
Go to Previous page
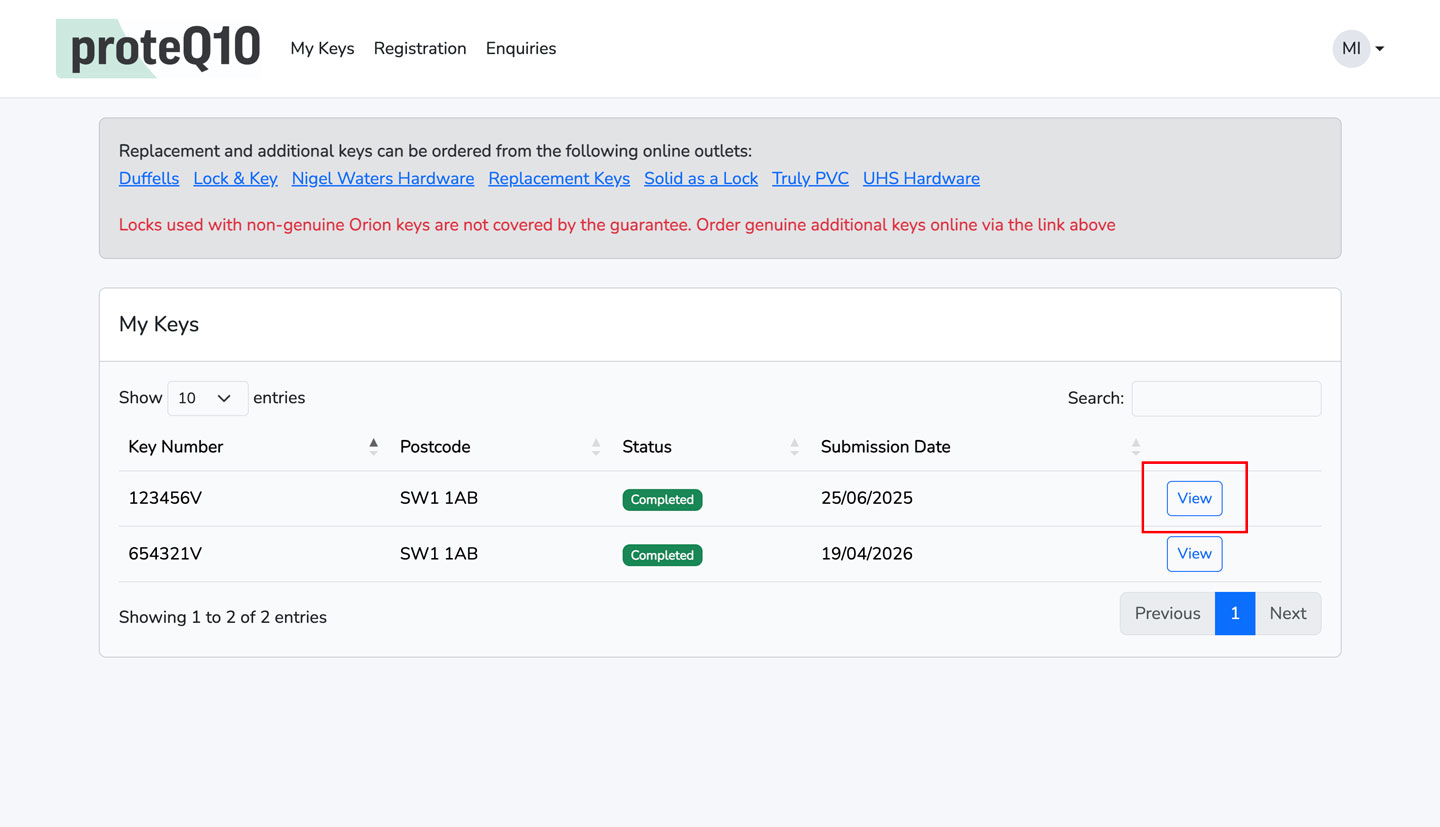pos(1167,614)
